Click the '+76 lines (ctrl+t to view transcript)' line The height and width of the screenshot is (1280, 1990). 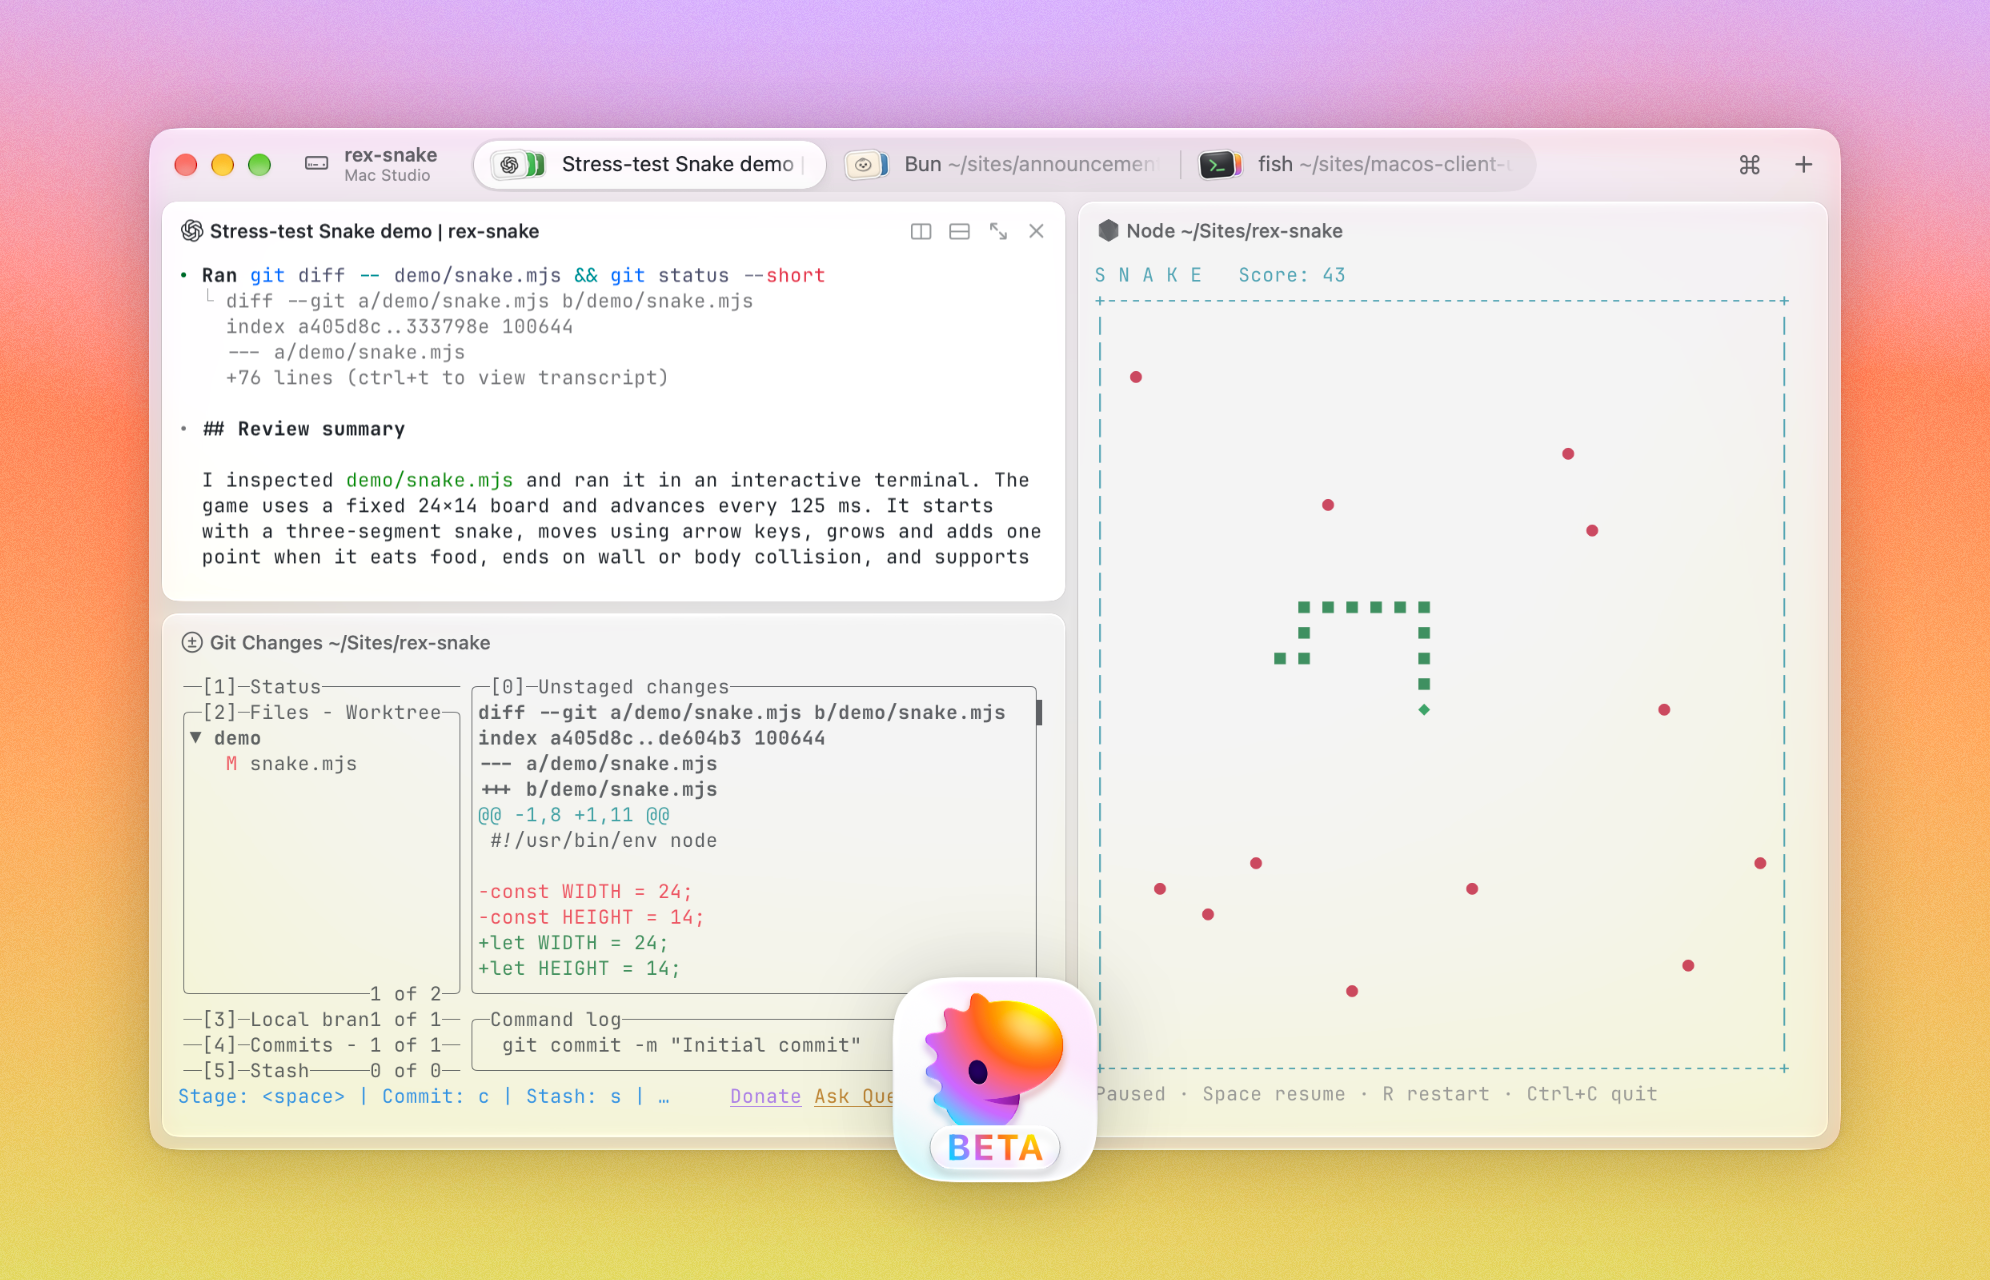[x=446, y=378]
